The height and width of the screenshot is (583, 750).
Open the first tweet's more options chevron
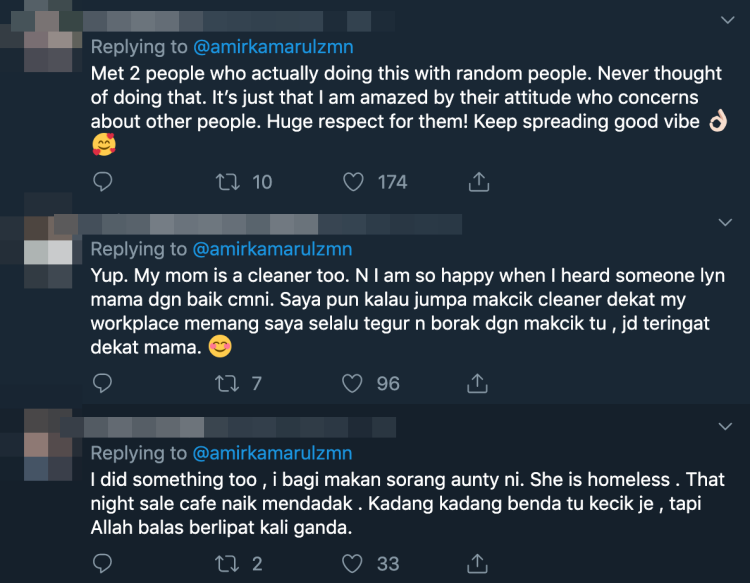[x=727, y=18]
